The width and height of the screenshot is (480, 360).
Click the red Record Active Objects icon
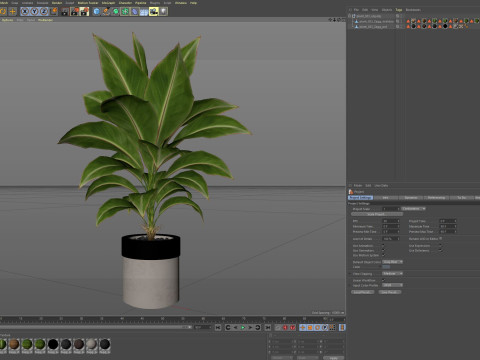coord(285,328)
